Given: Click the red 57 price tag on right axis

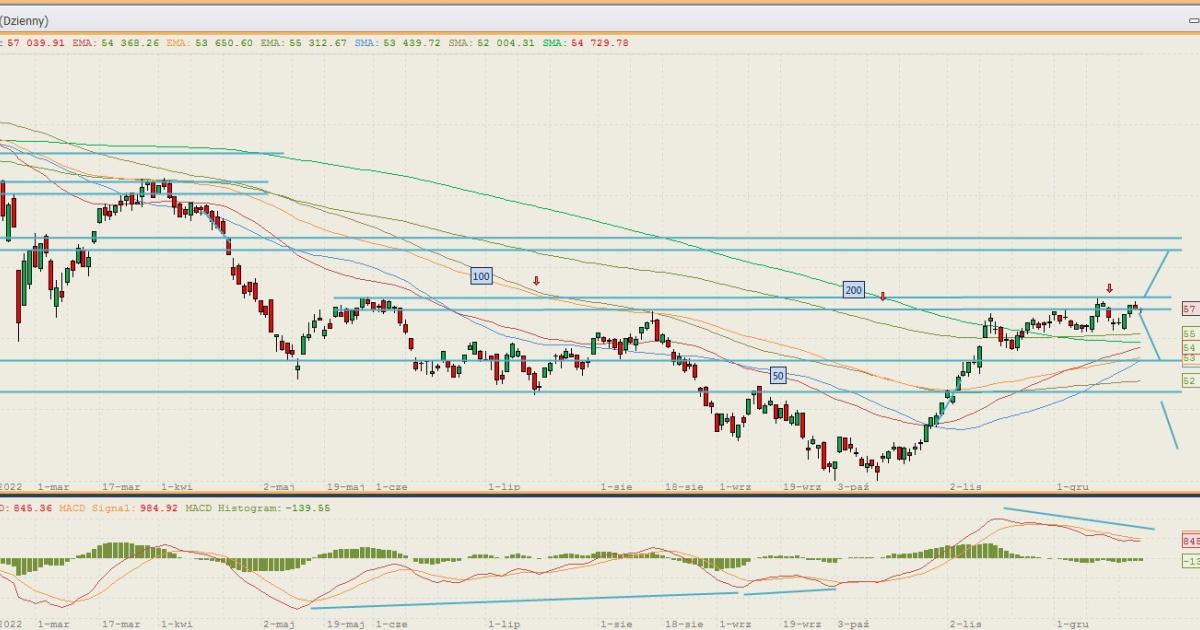Looking at the screenshot, I should pos(1190,310).
